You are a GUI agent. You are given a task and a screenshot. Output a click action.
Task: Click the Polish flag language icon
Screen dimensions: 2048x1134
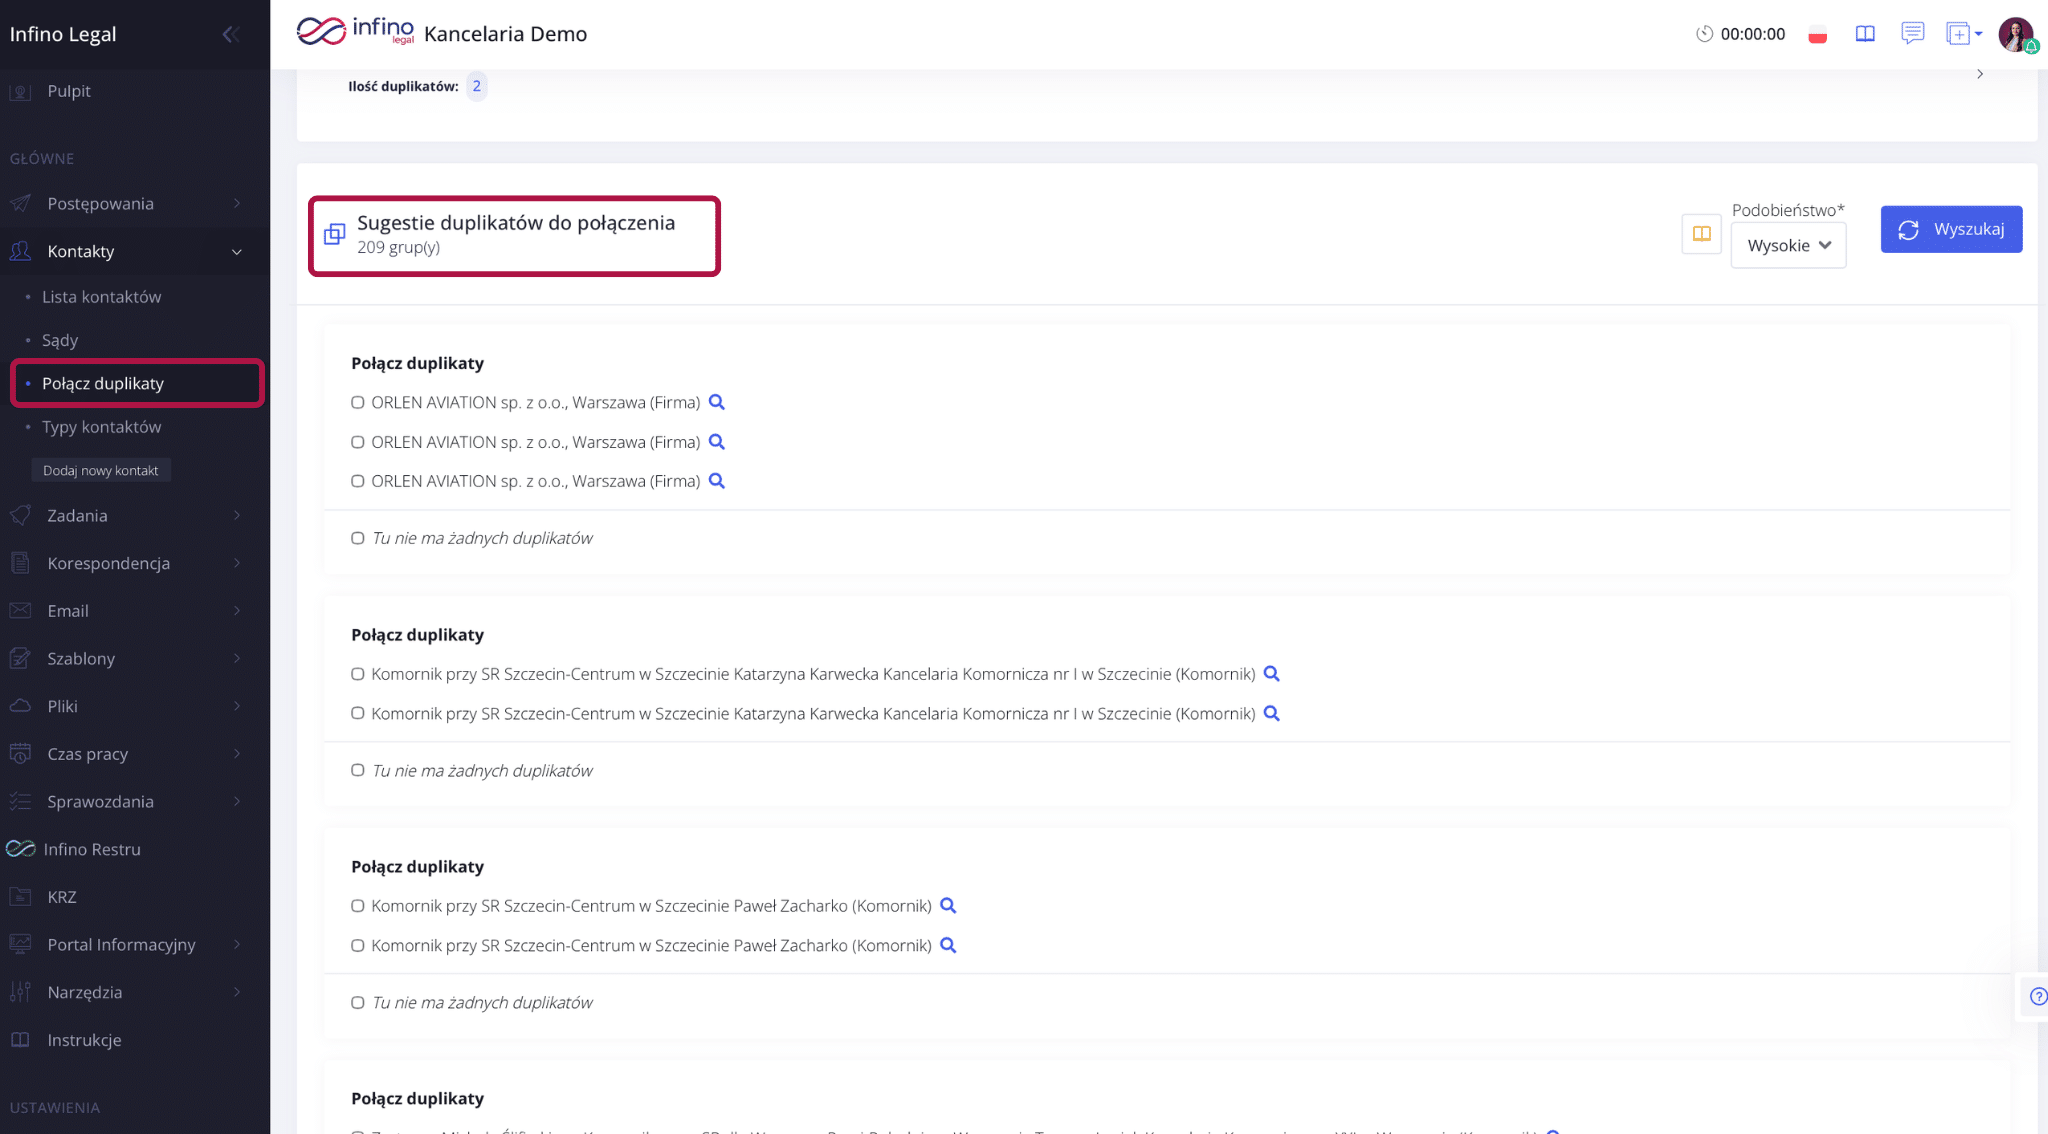(x=1818, y=35)
